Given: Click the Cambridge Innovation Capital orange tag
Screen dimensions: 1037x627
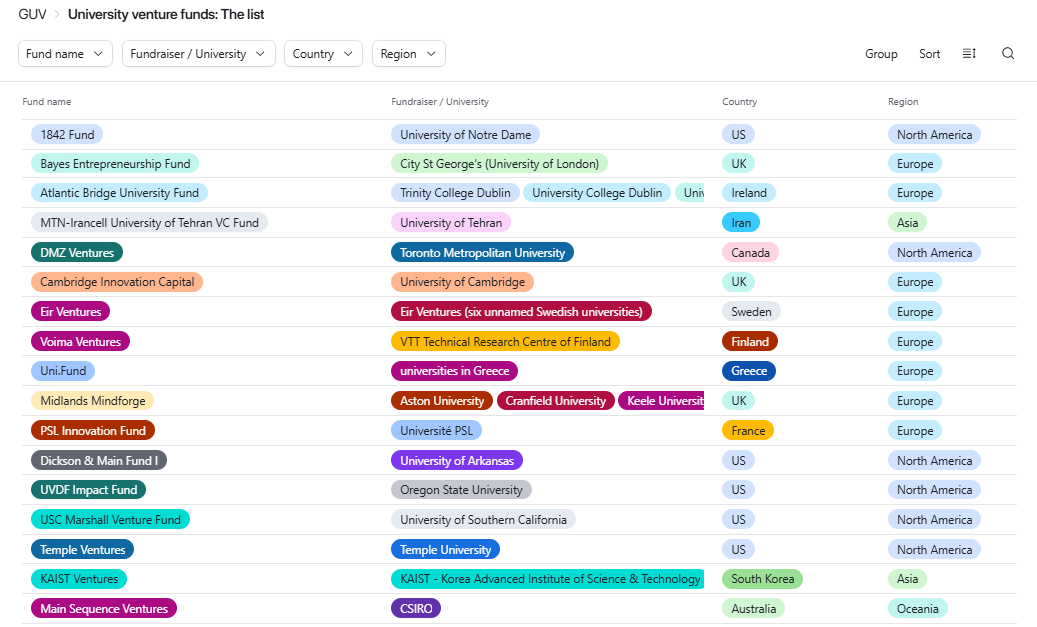Looking at the screenshot, I should [117, 282].
